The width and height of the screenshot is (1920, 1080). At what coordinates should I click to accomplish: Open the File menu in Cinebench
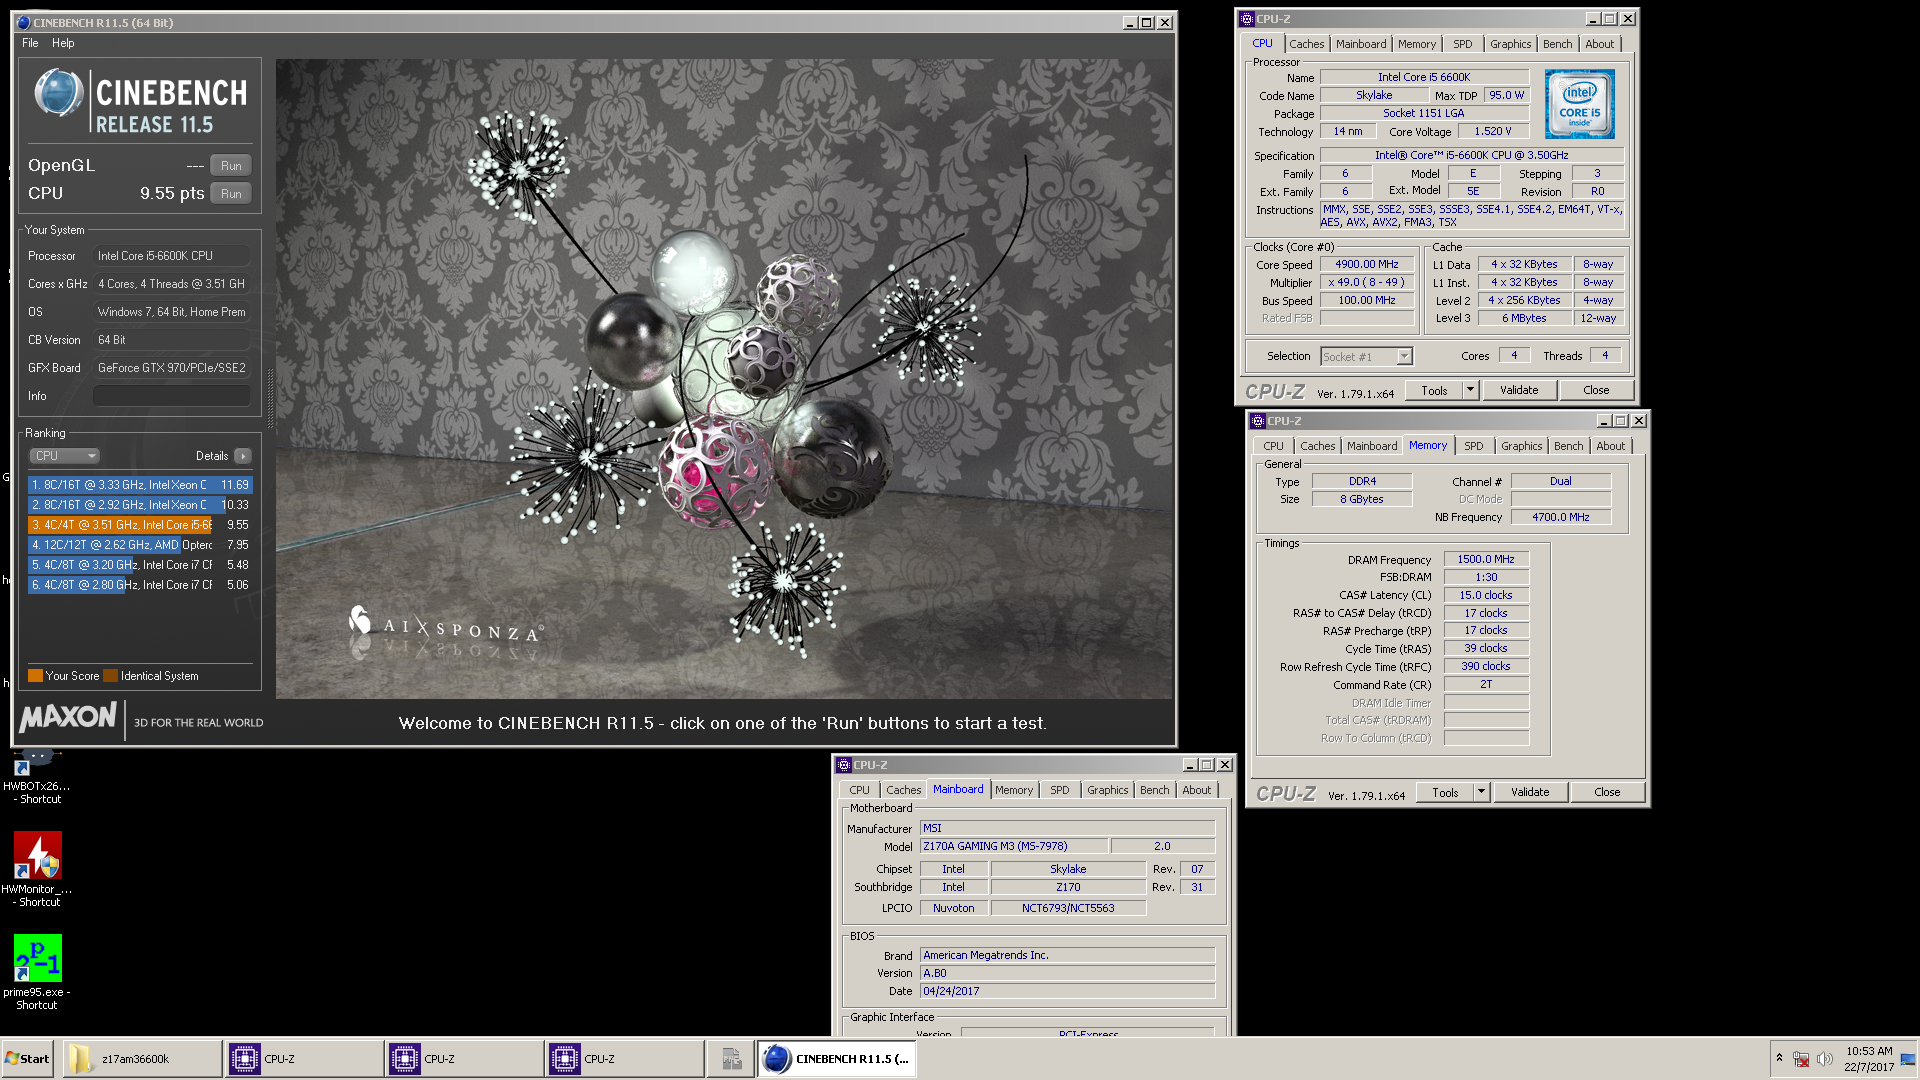30,43
